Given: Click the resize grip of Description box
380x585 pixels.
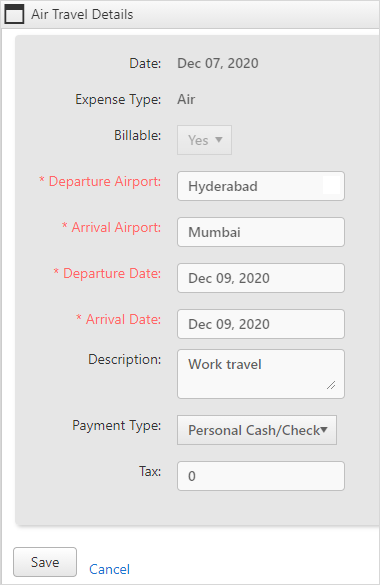Looking at the screenshot, I should tap(331, 385).
